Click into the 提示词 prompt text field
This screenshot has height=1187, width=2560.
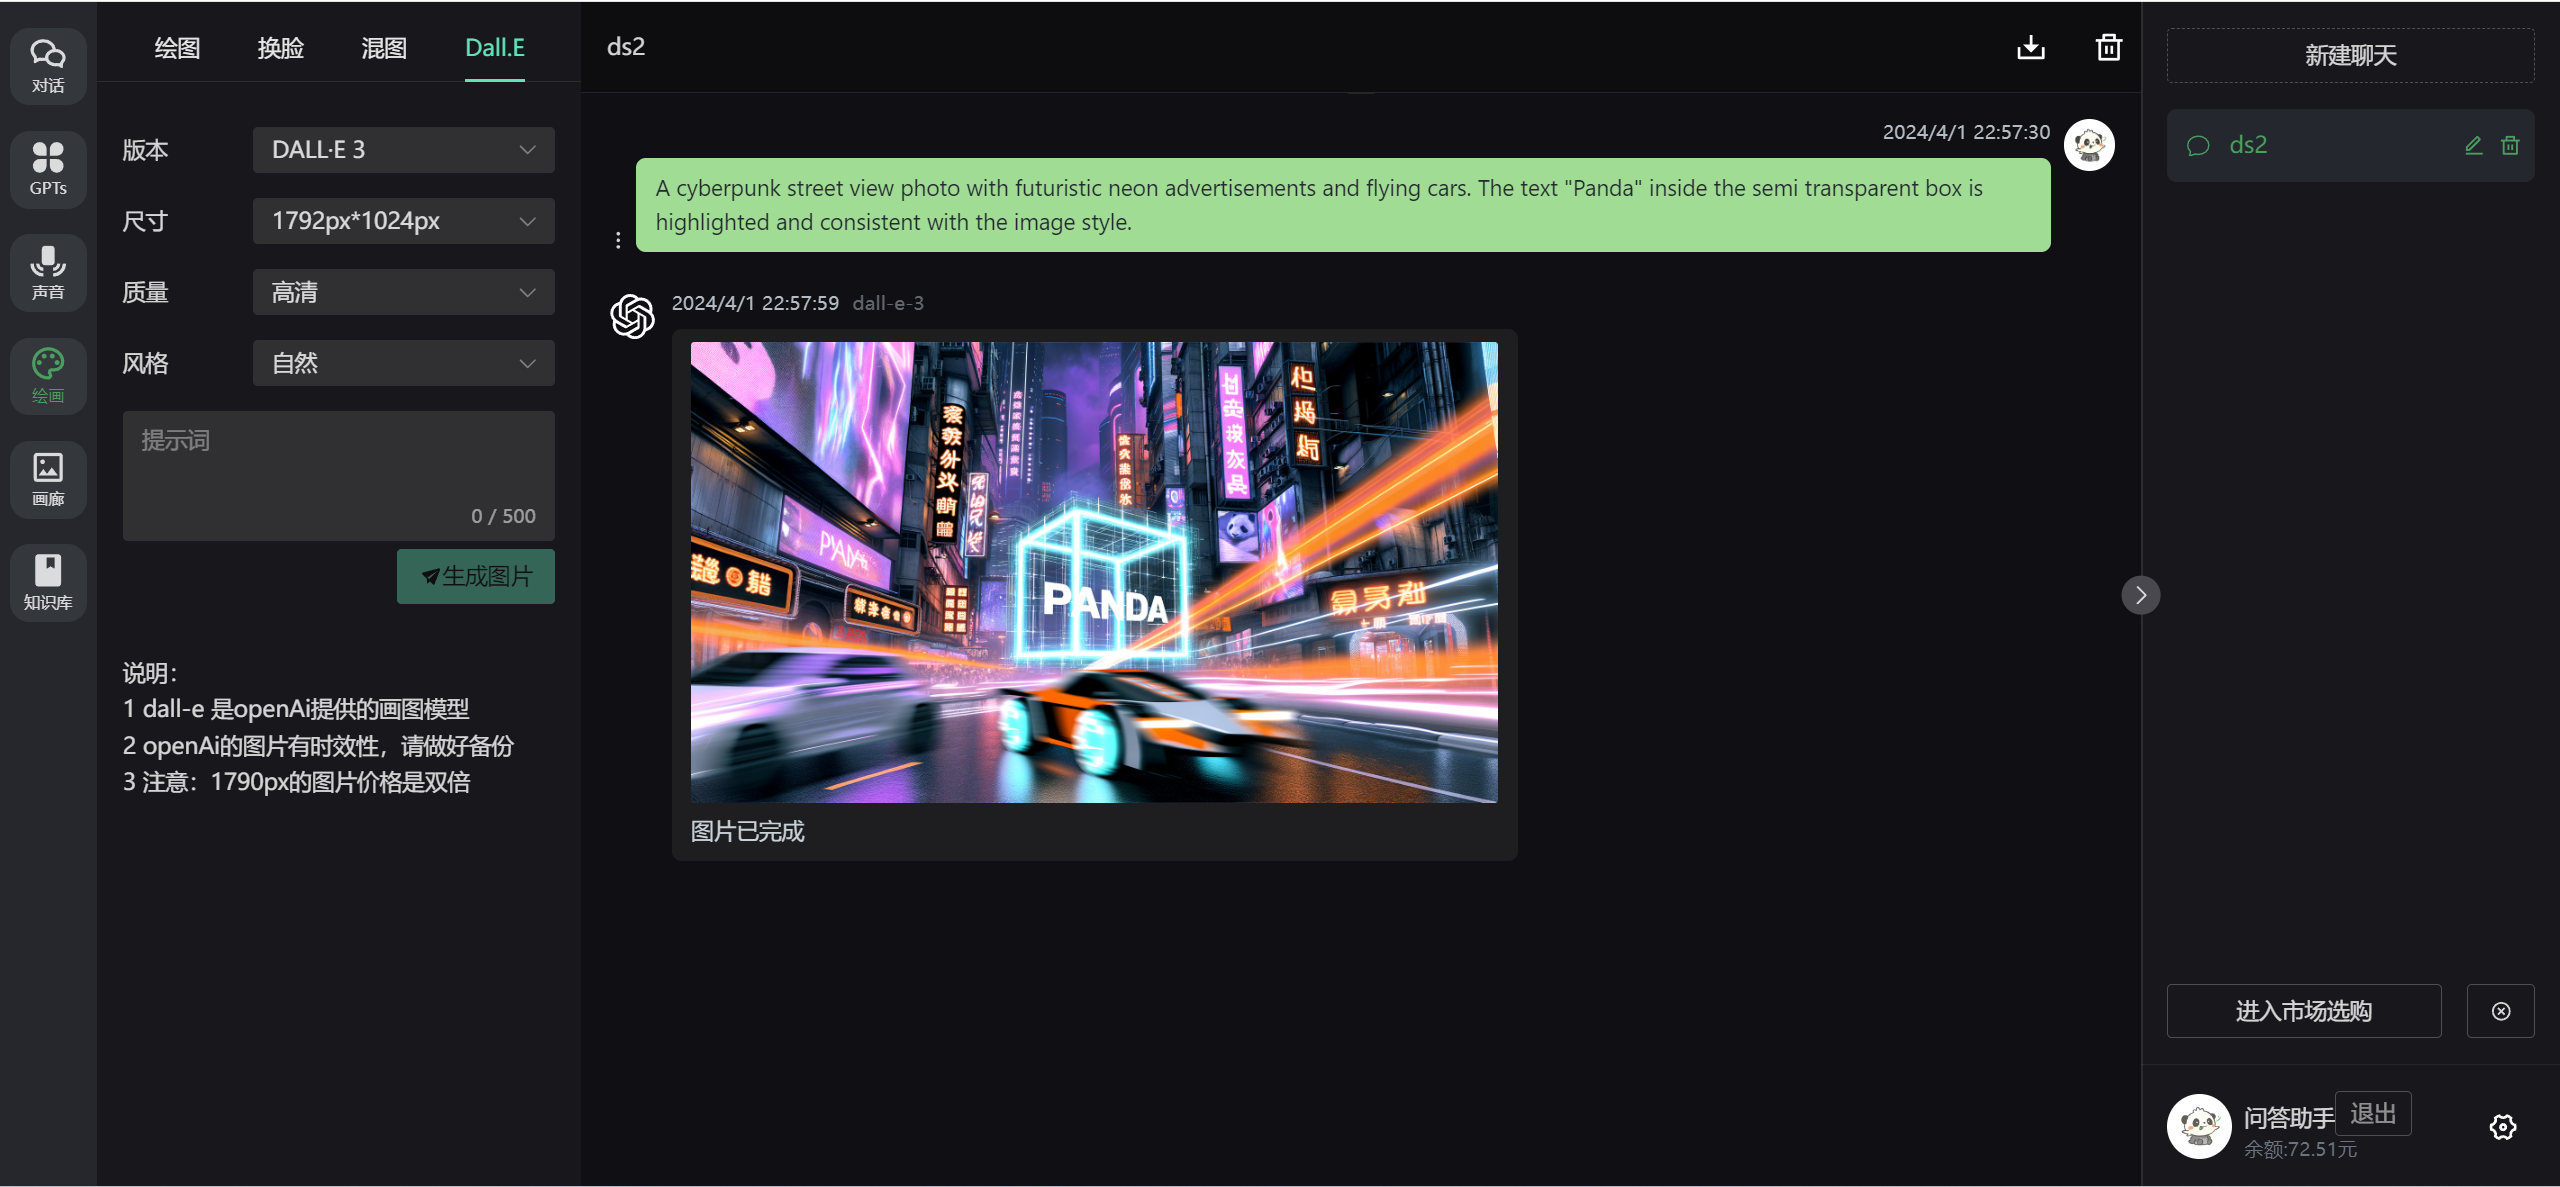(338, 470)
